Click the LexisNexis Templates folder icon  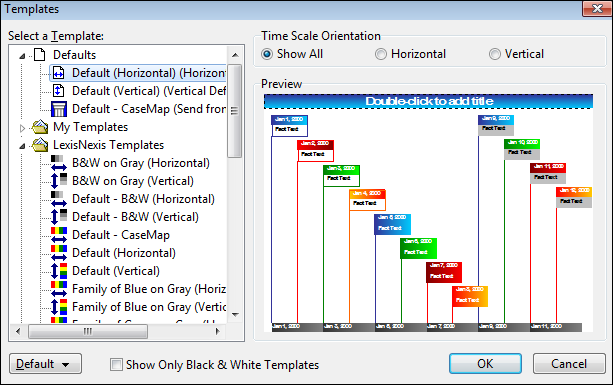point(40,145)
